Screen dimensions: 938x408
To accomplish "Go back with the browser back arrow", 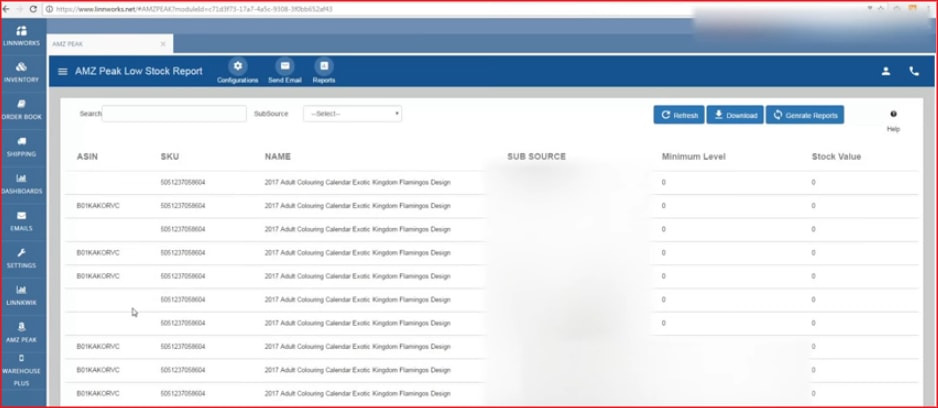I will pos(6,9).
